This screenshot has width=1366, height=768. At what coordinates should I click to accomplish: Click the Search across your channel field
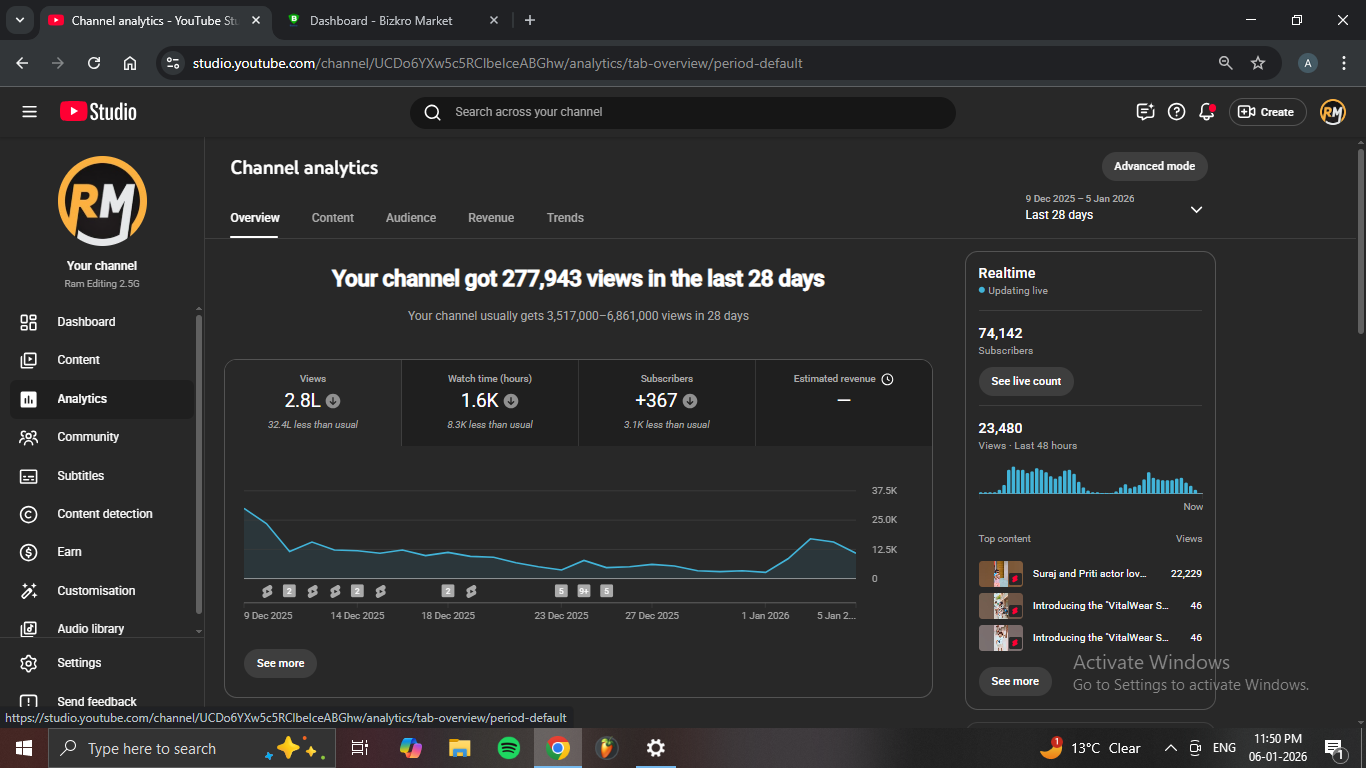(x=682, y=112)
